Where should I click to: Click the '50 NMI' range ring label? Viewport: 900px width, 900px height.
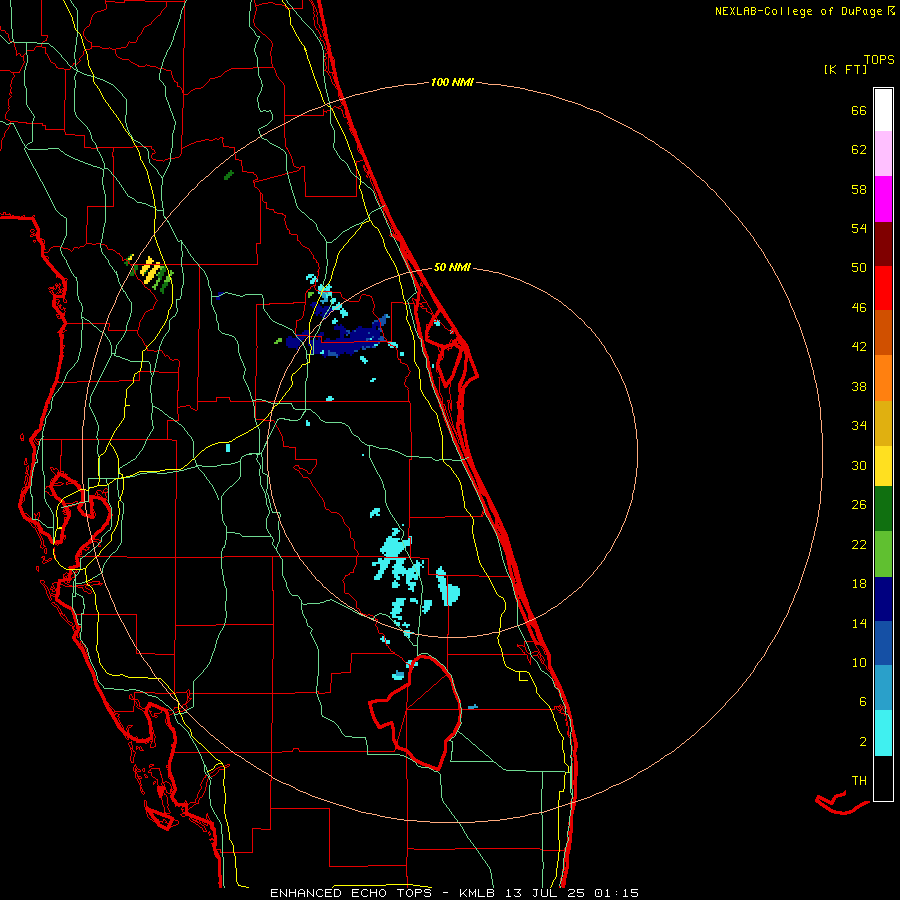coord(452,267)
